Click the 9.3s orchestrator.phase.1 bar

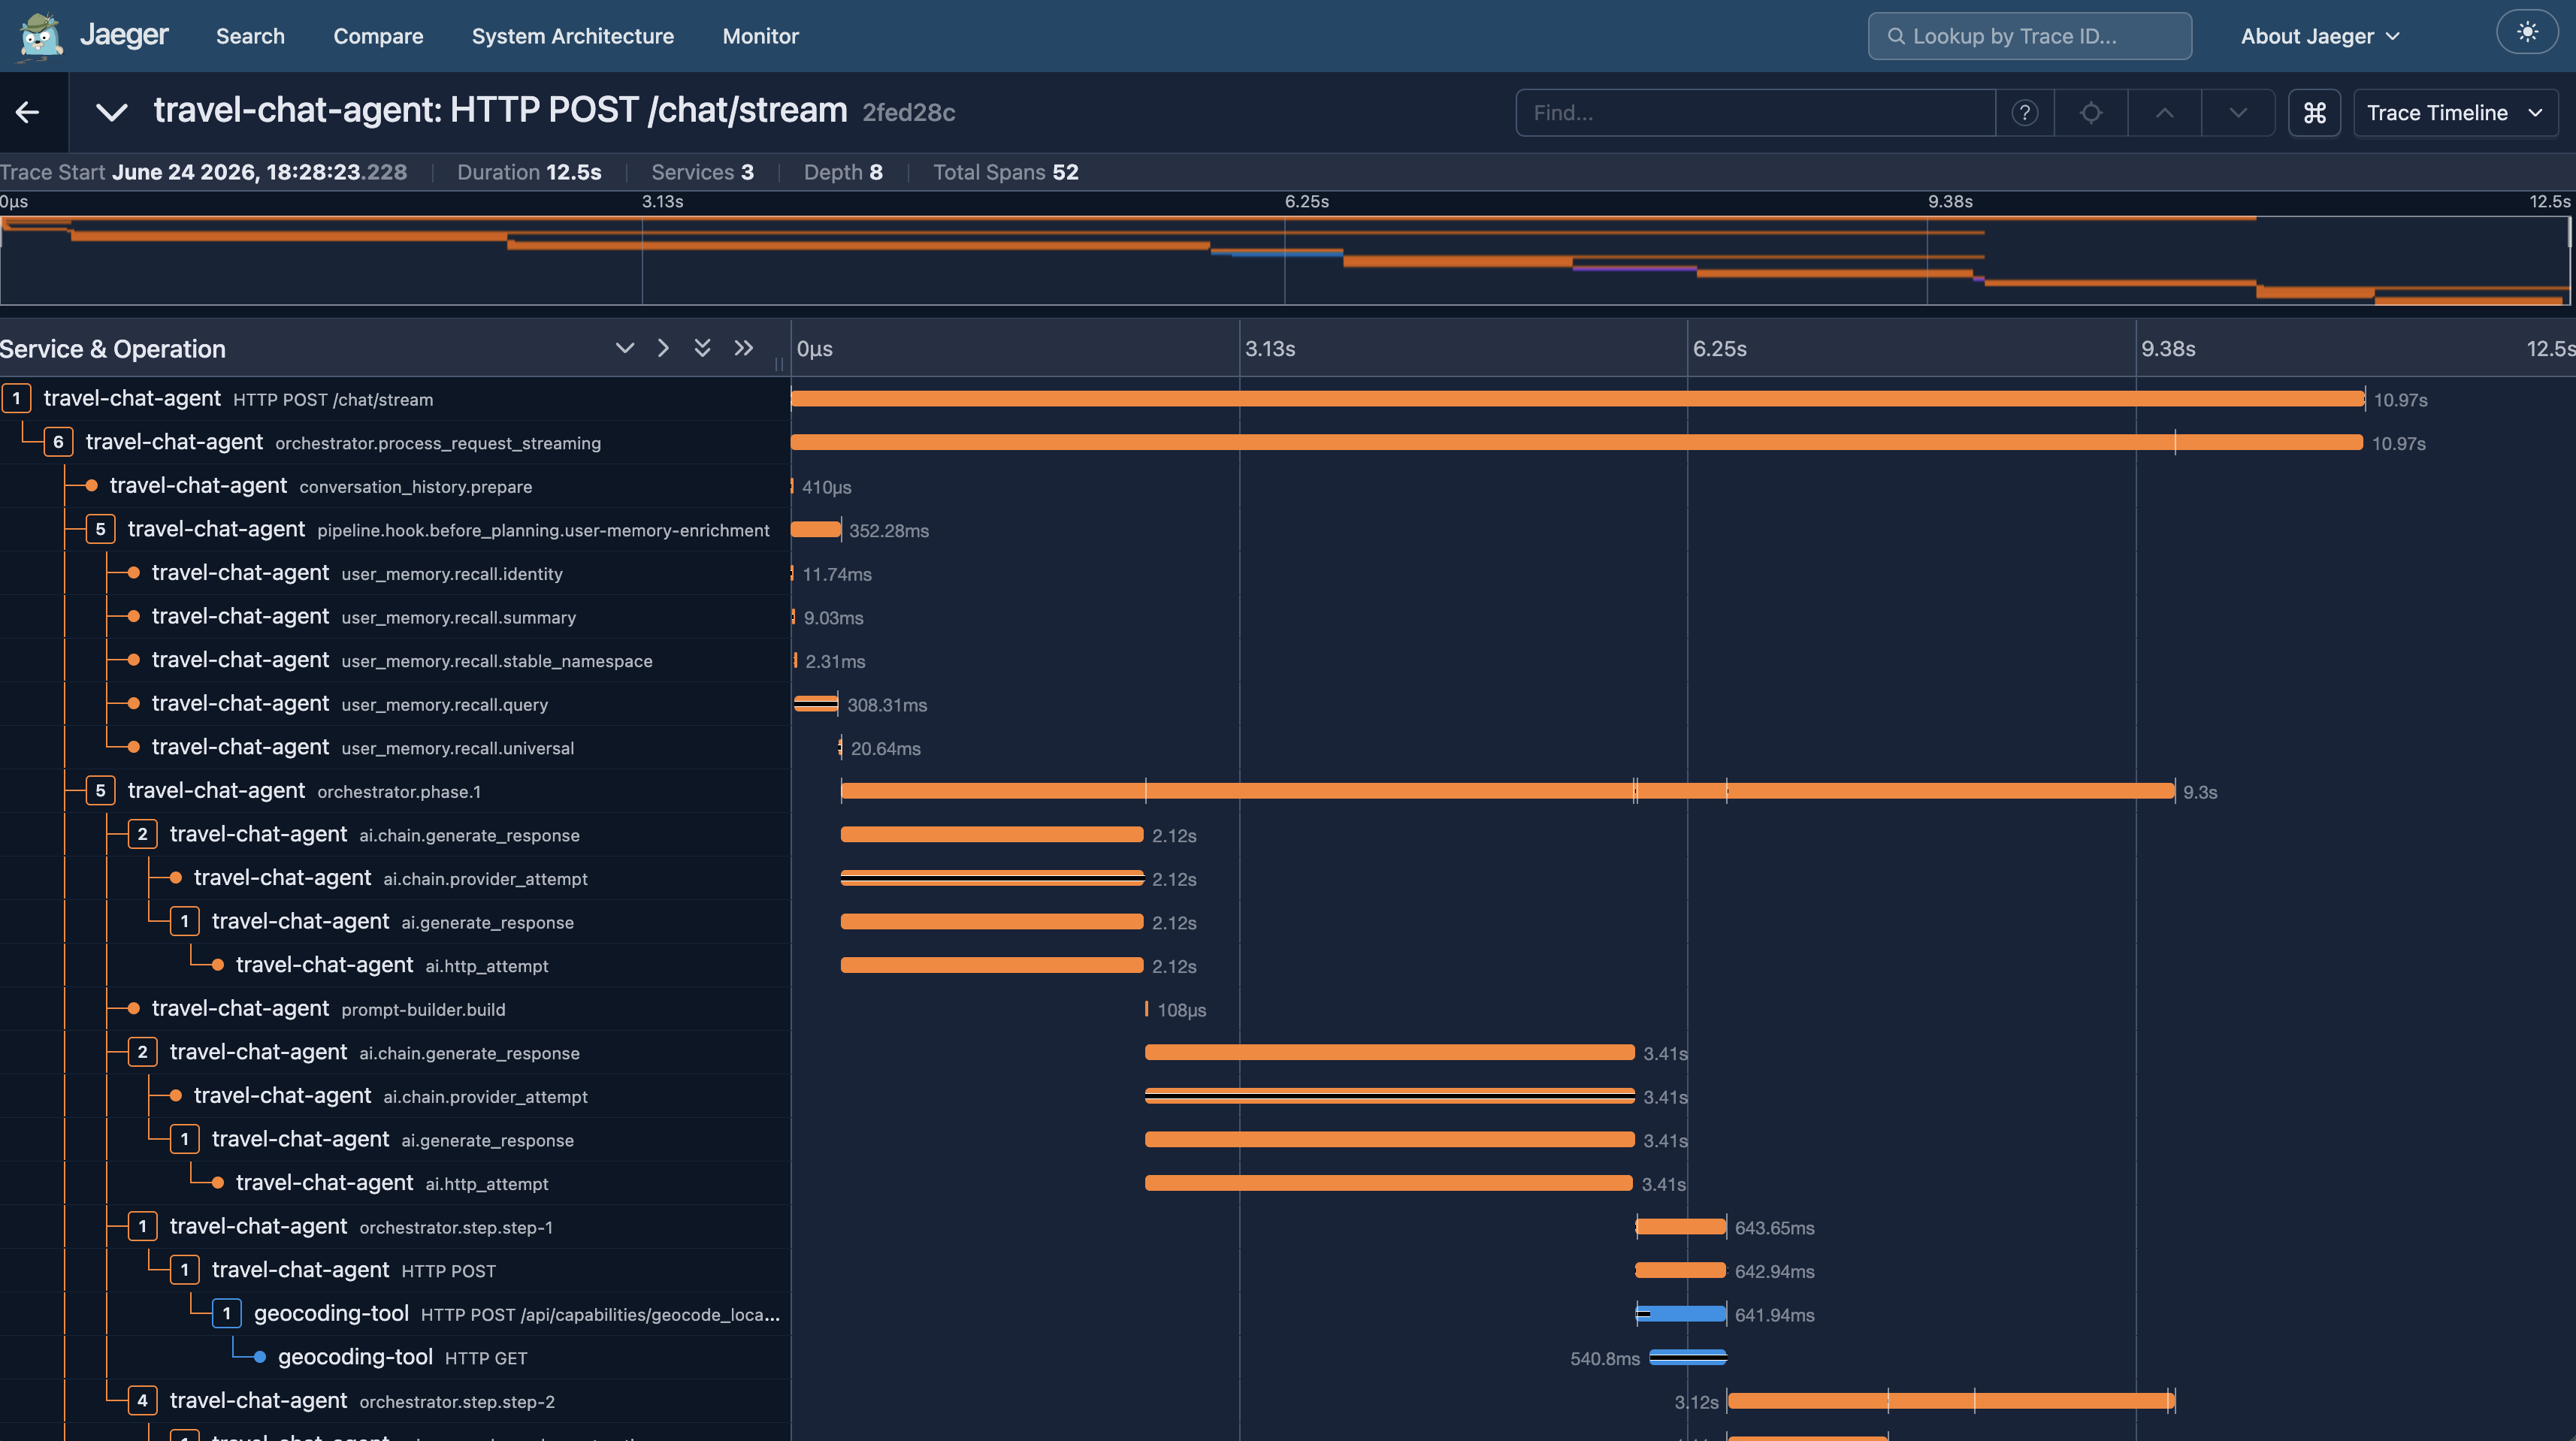(1508, 791)
